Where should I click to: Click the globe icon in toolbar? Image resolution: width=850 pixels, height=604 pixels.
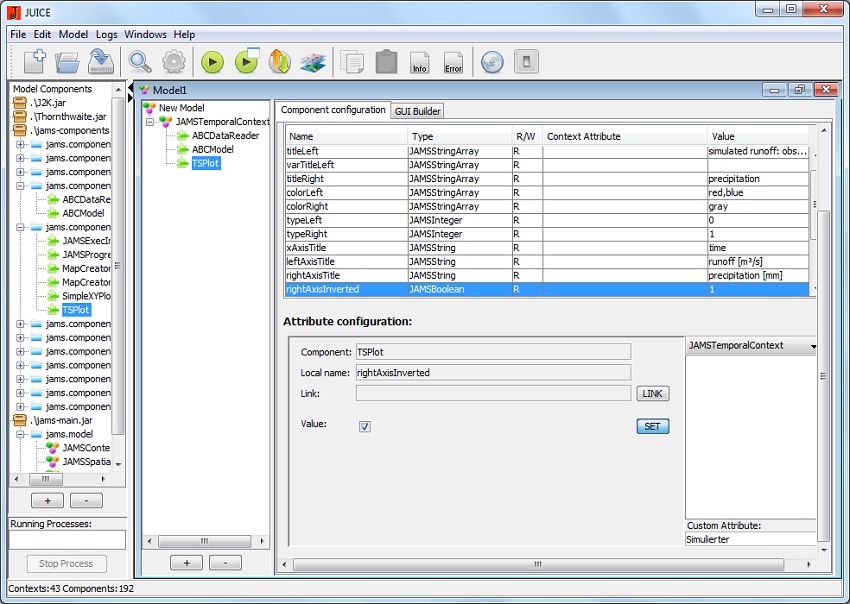(x=491, y=62)
